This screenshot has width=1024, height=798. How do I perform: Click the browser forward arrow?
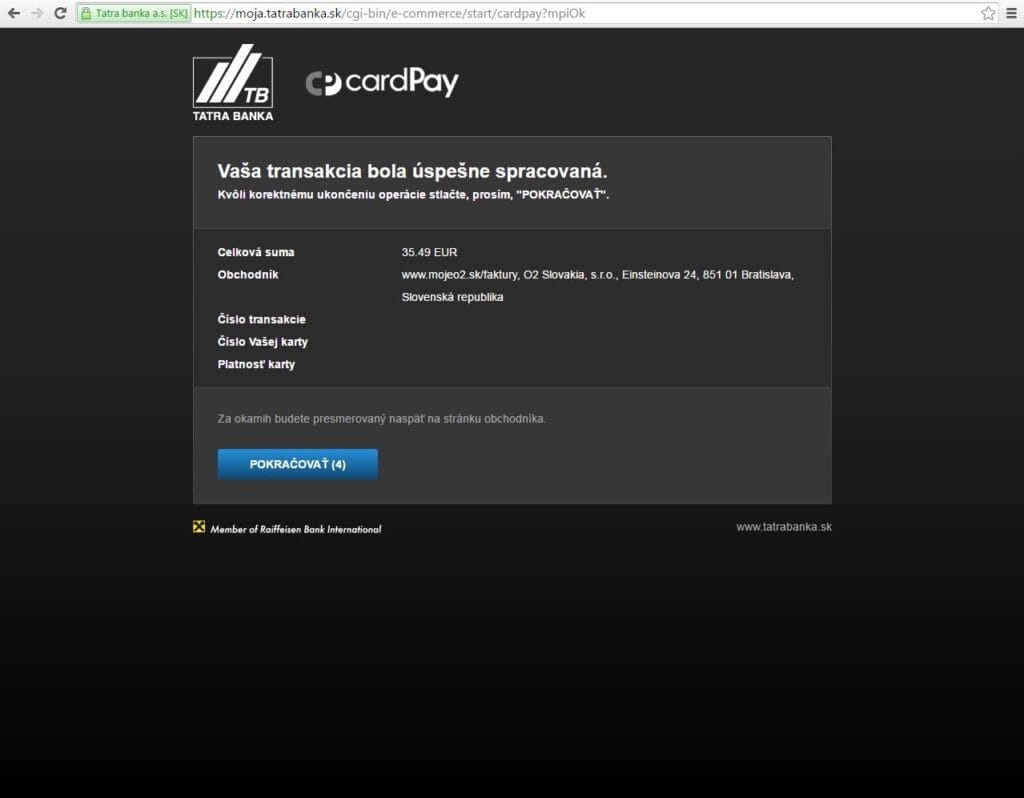point(37,13)
